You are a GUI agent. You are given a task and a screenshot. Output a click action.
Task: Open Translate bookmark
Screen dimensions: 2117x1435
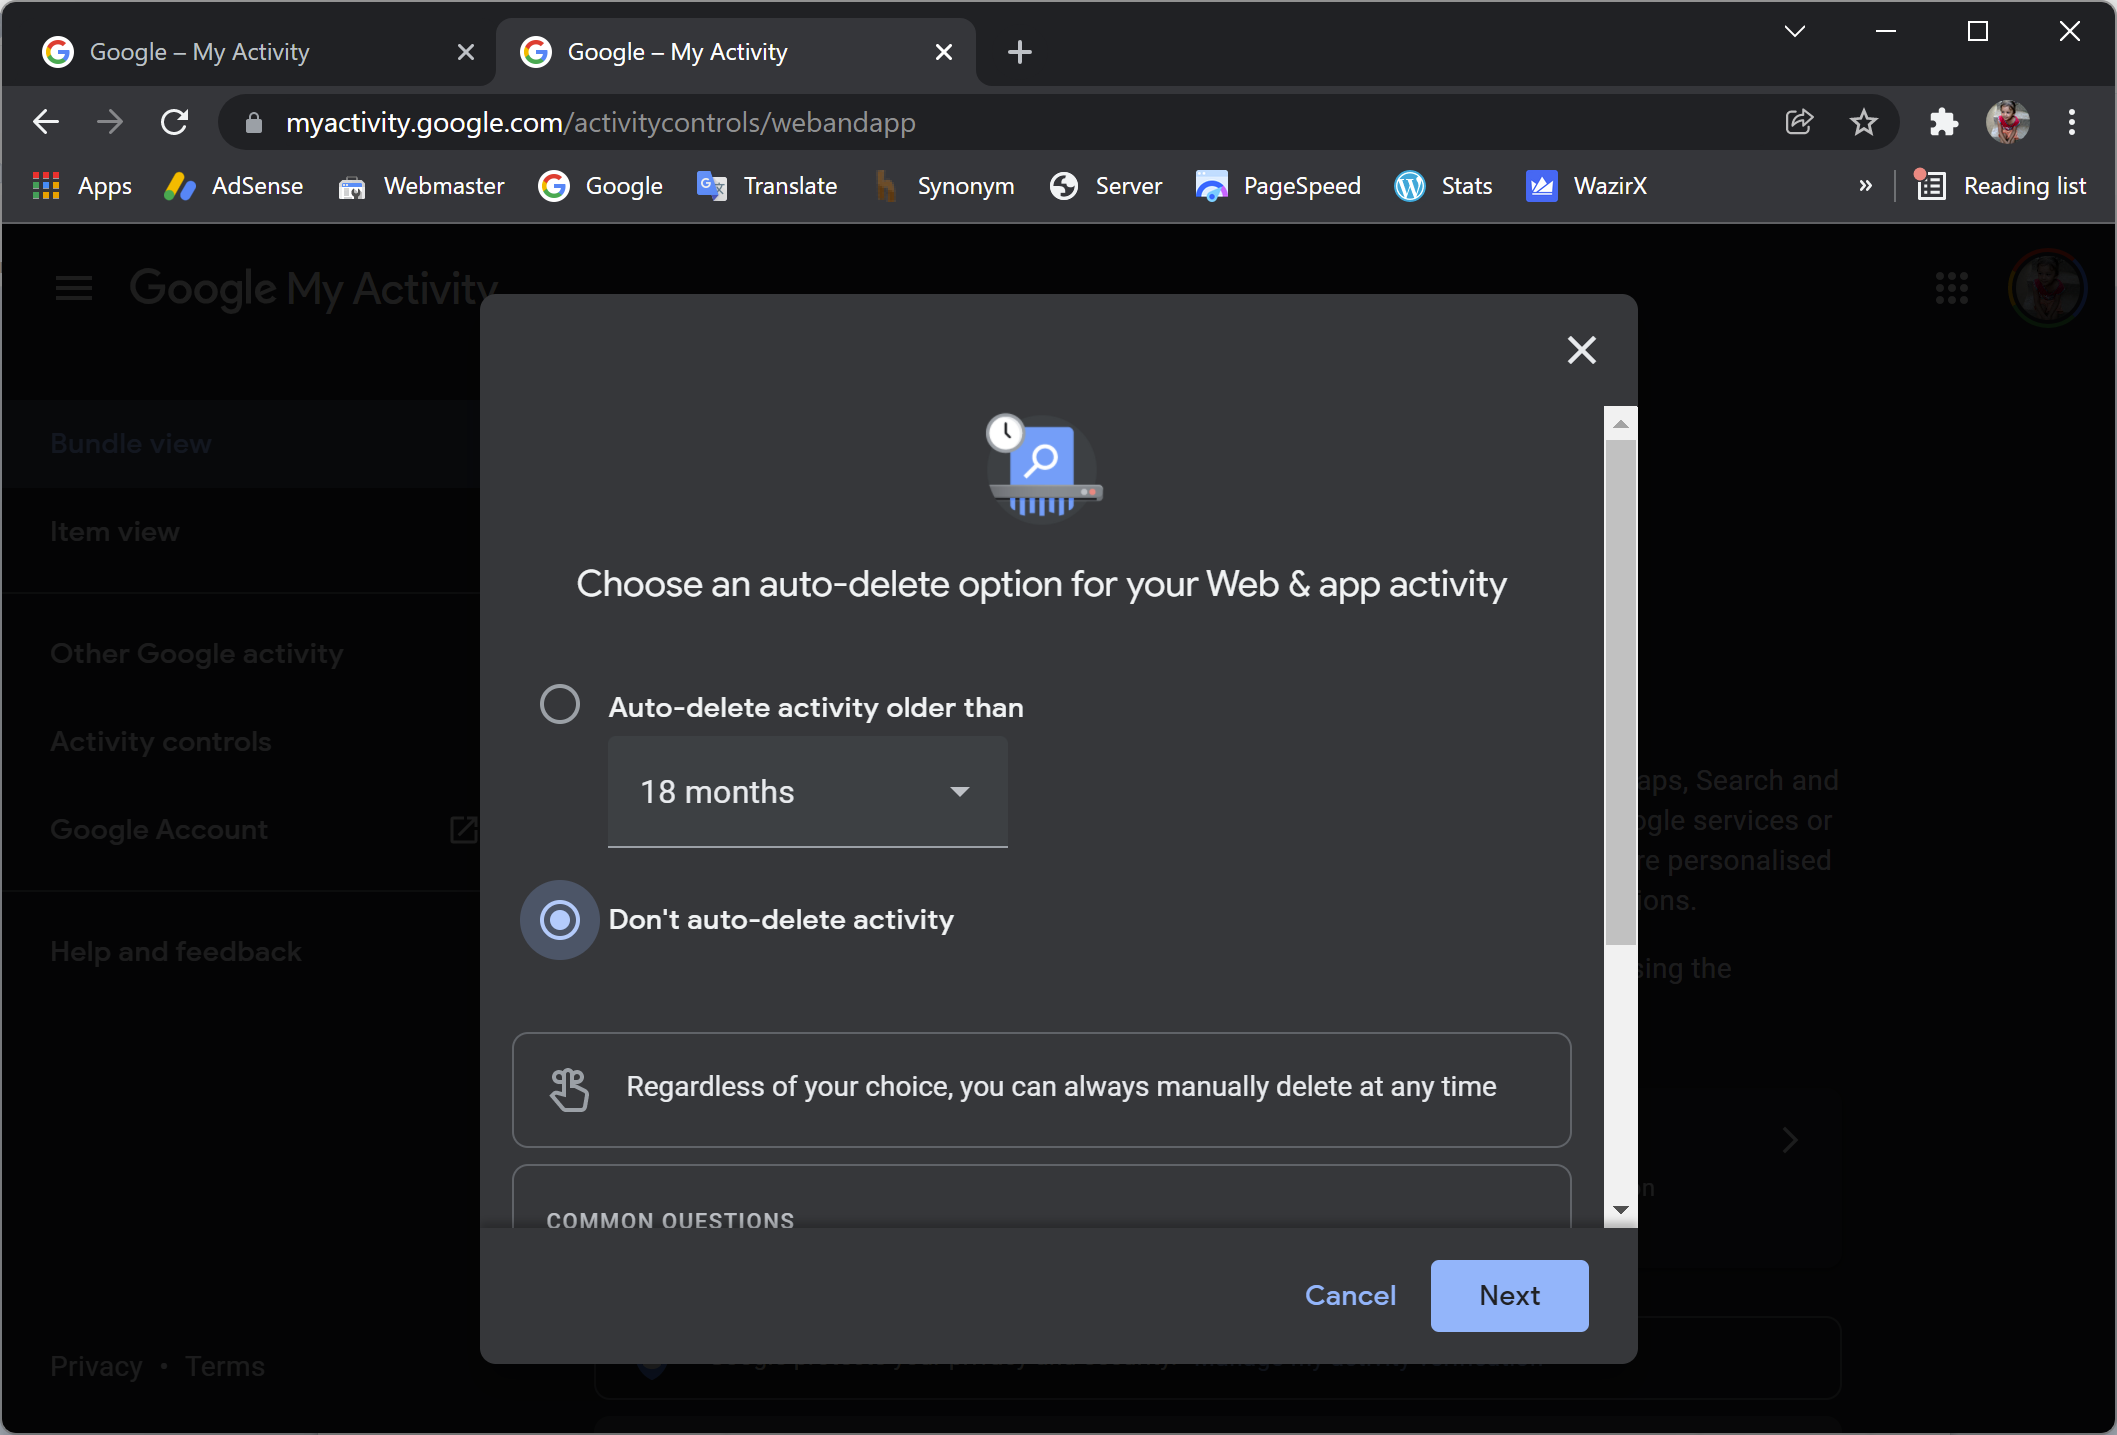[x=767, y=186]
